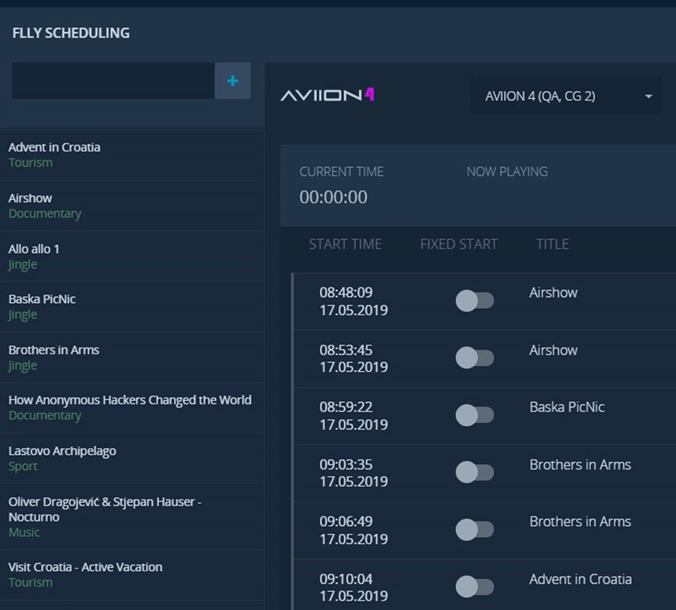676x610 pixels.
Task: Click the search input field beside plus
Action: (113, 81)
